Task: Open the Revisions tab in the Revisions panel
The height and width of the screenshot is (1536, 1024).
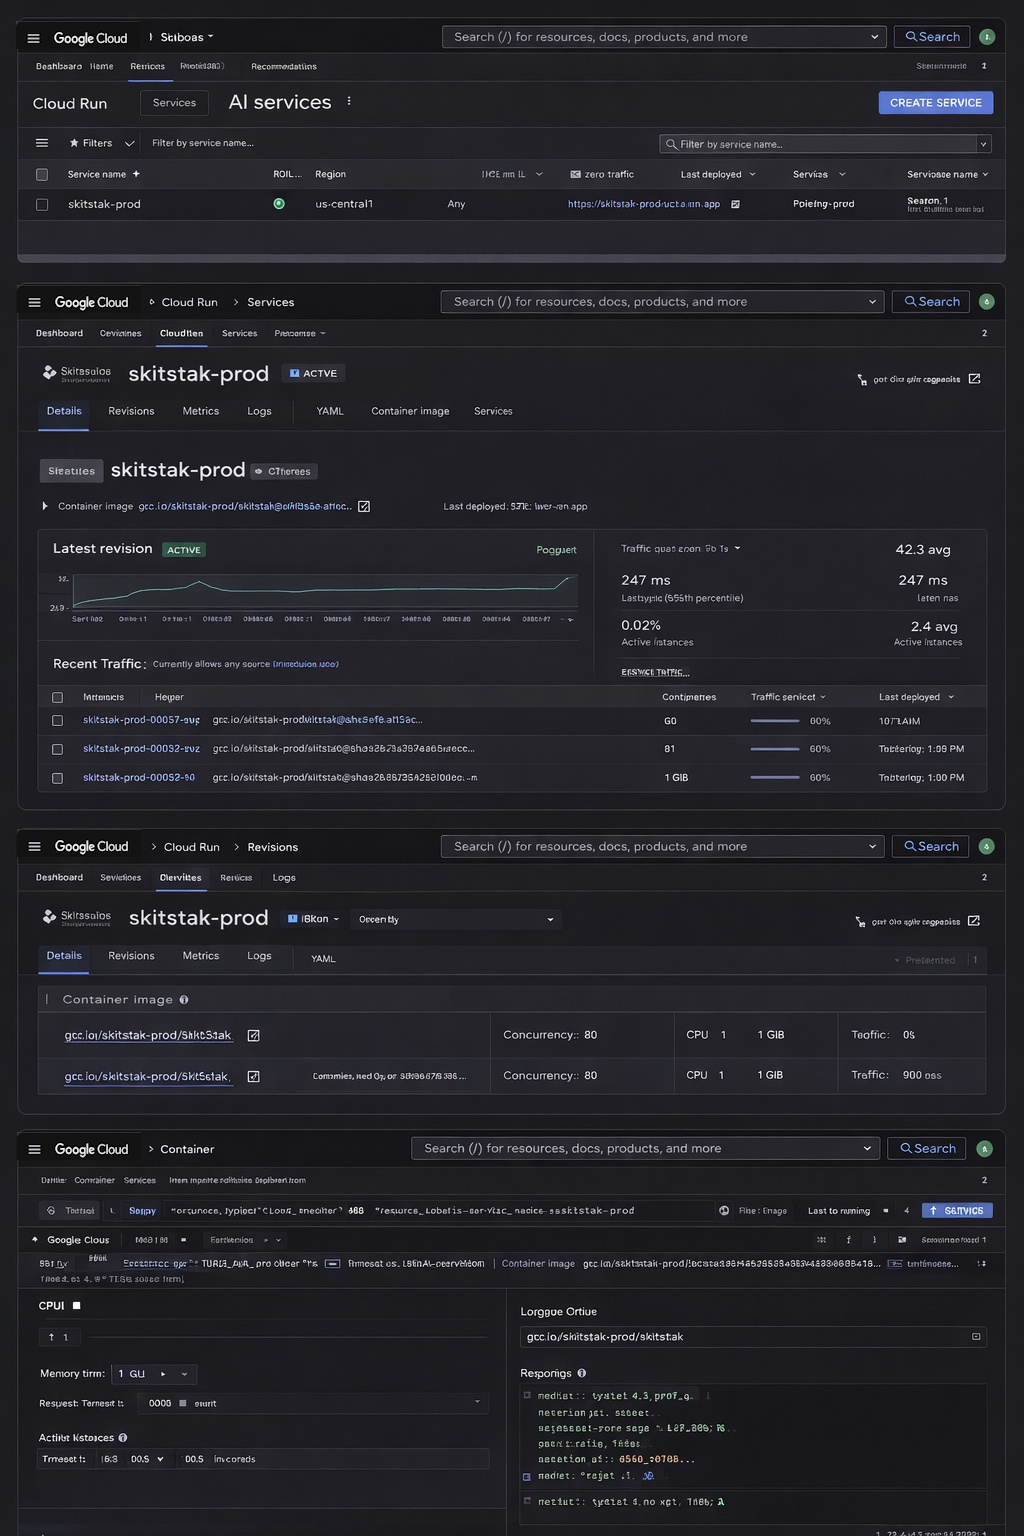Action: 131,956
